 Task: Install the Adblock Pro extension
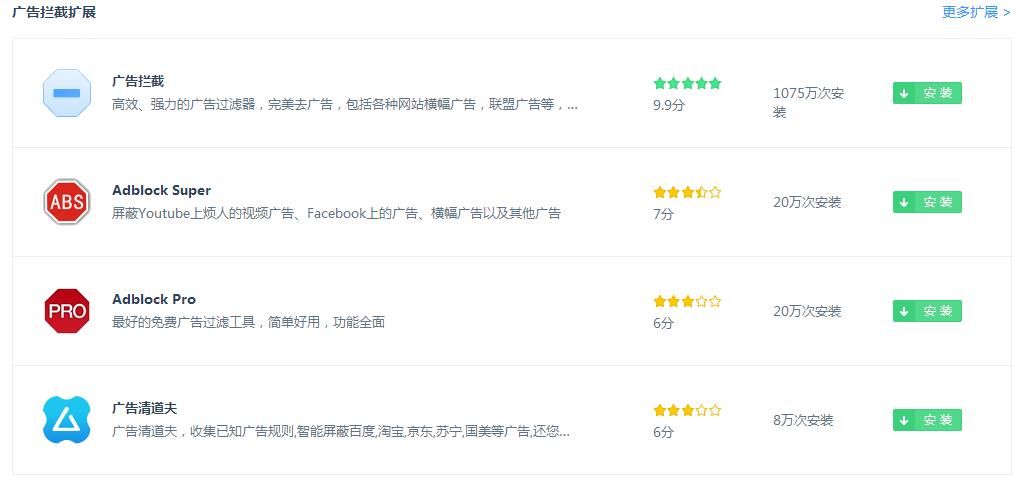click(927, 311)
